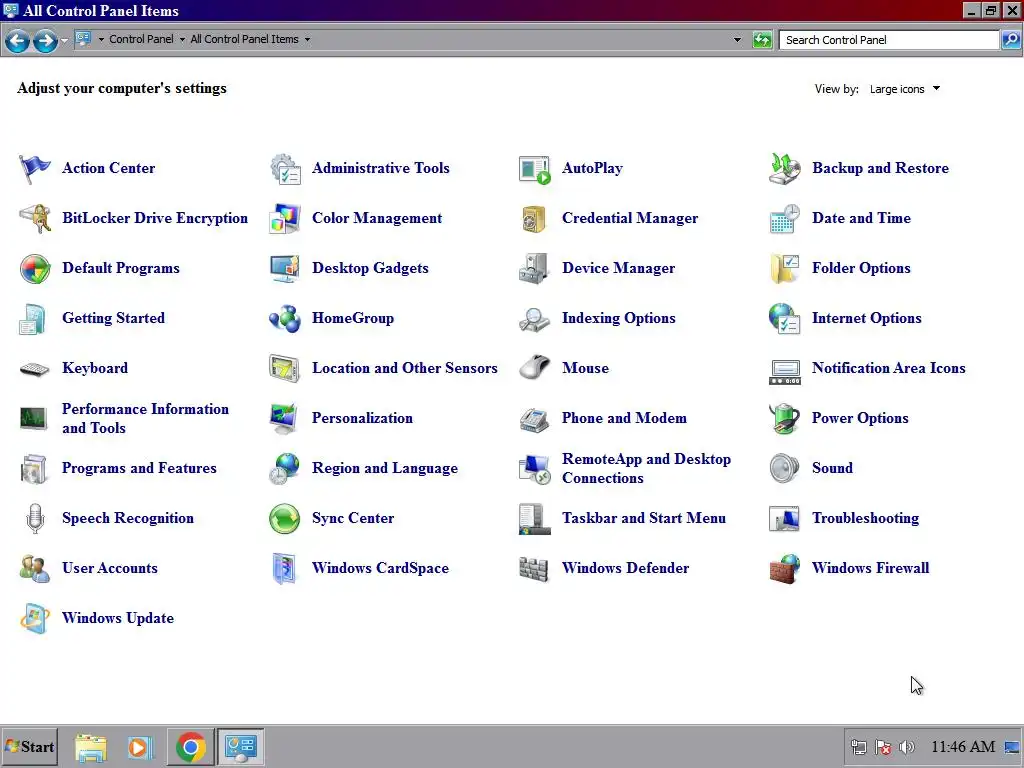The width and height of the screenshot is (1024, 768).
Task: Open the recent pages dropdown next to Forward
Action: (x=64, y=40)
